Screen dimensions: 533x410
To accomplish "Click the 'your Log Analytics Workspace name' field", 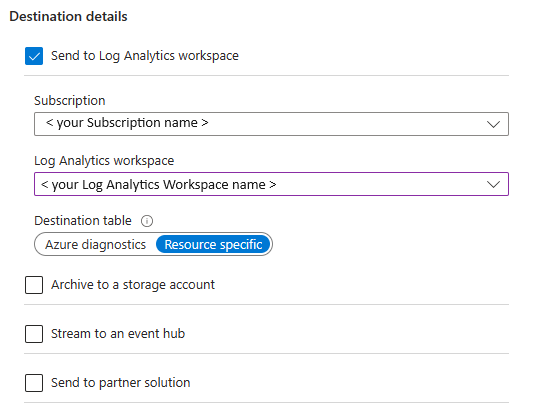I will [271, 184].
